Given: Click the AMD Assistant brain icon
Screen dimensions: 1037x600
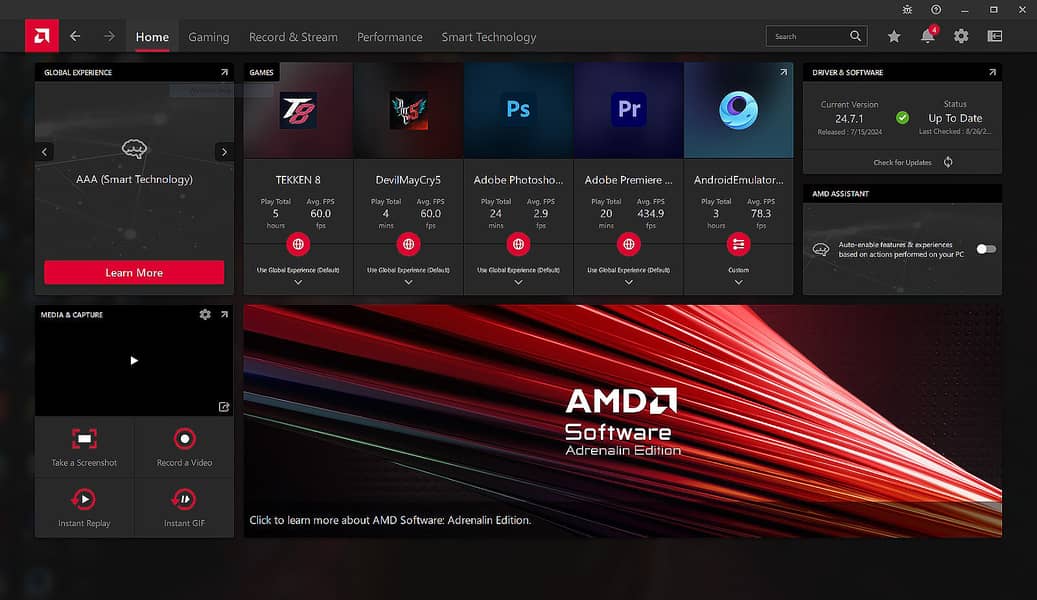Looking at the screenshot, I should 821,249.
